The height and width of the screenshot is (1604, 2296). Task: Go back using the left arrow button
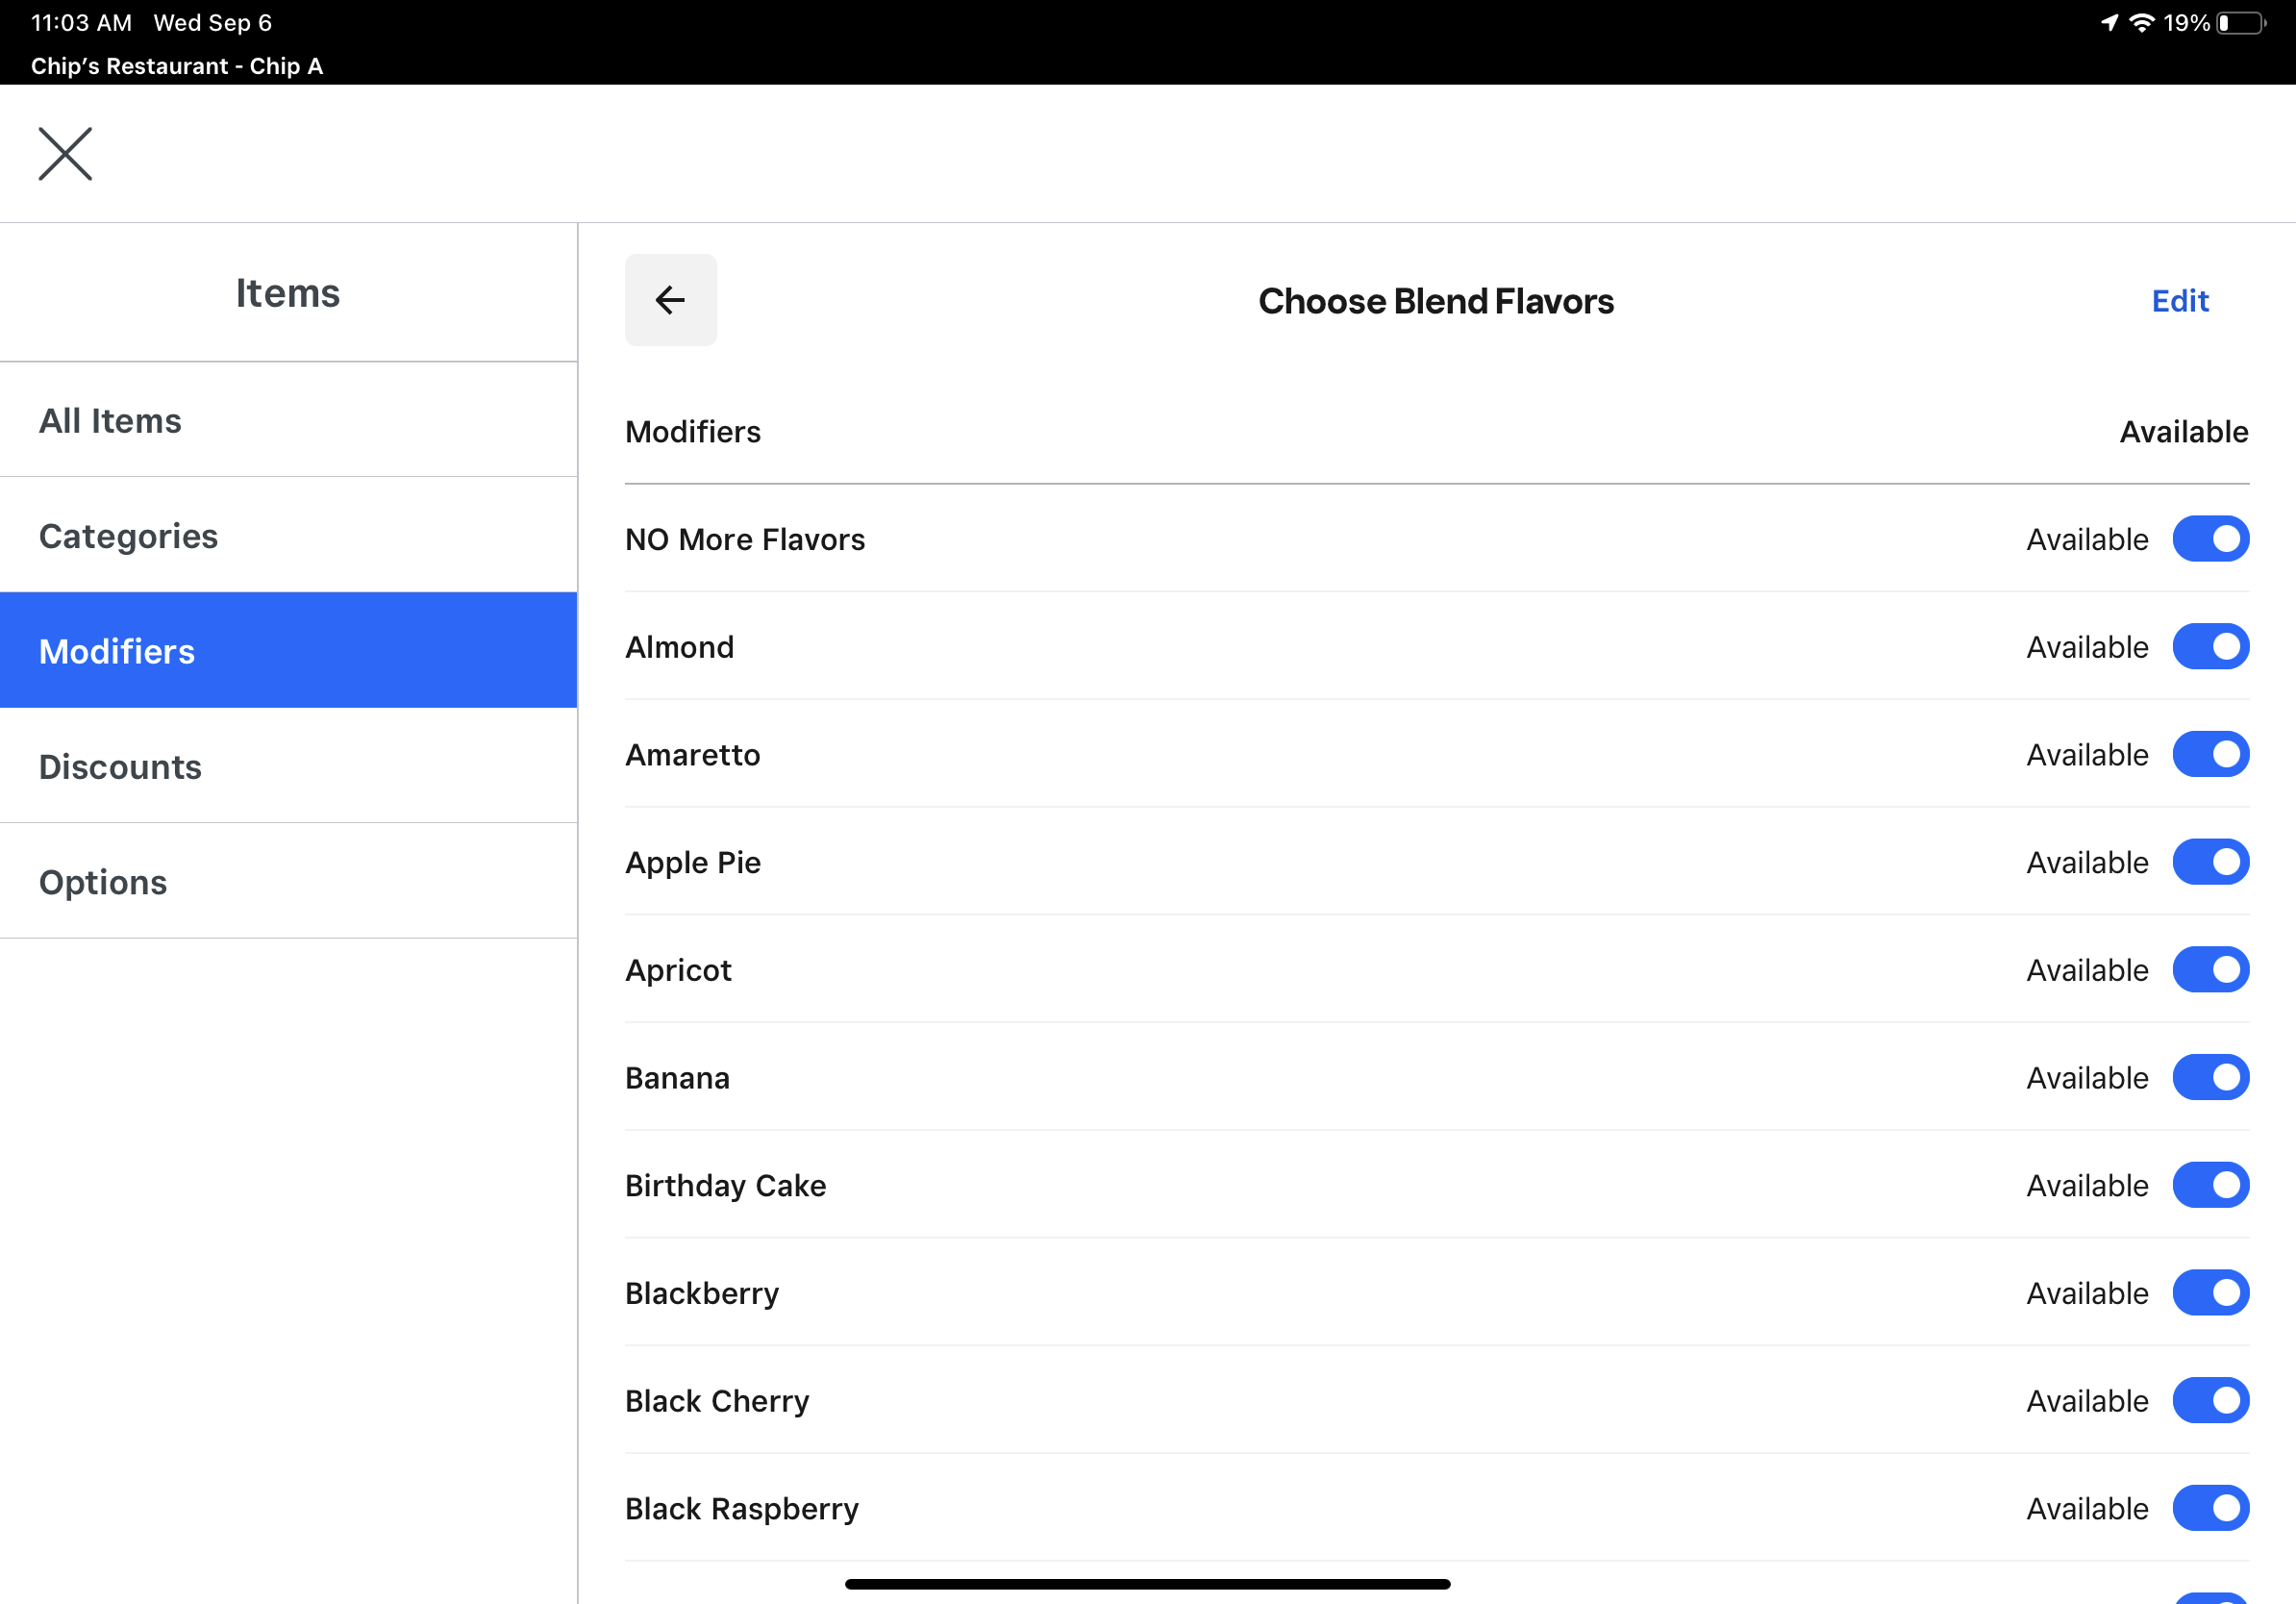tap(670, 300)
